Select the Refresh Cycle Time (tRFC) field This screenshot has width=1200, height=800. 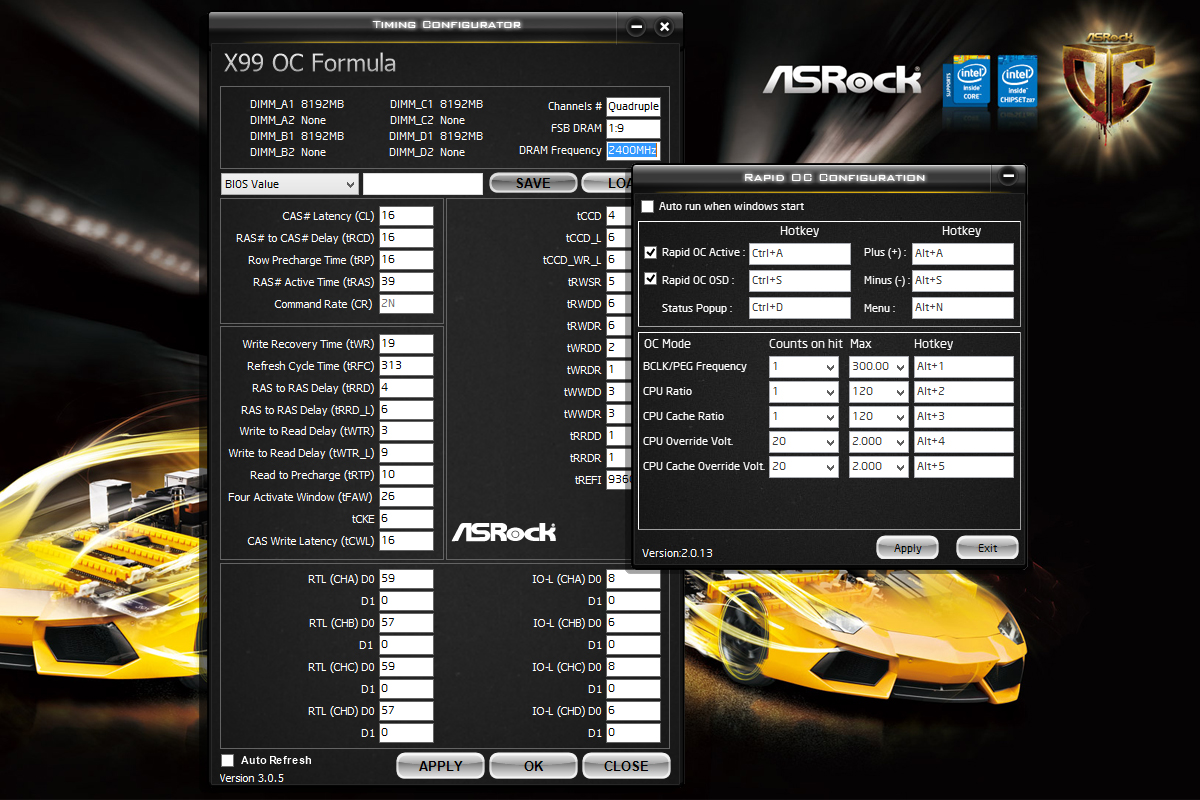(406, 366)
